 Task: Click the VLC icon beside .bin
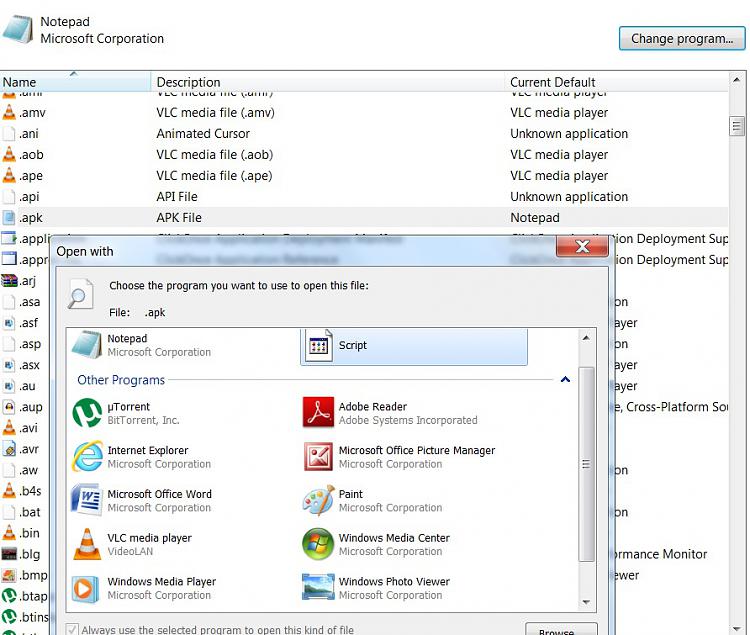click(x=9, y=533)
